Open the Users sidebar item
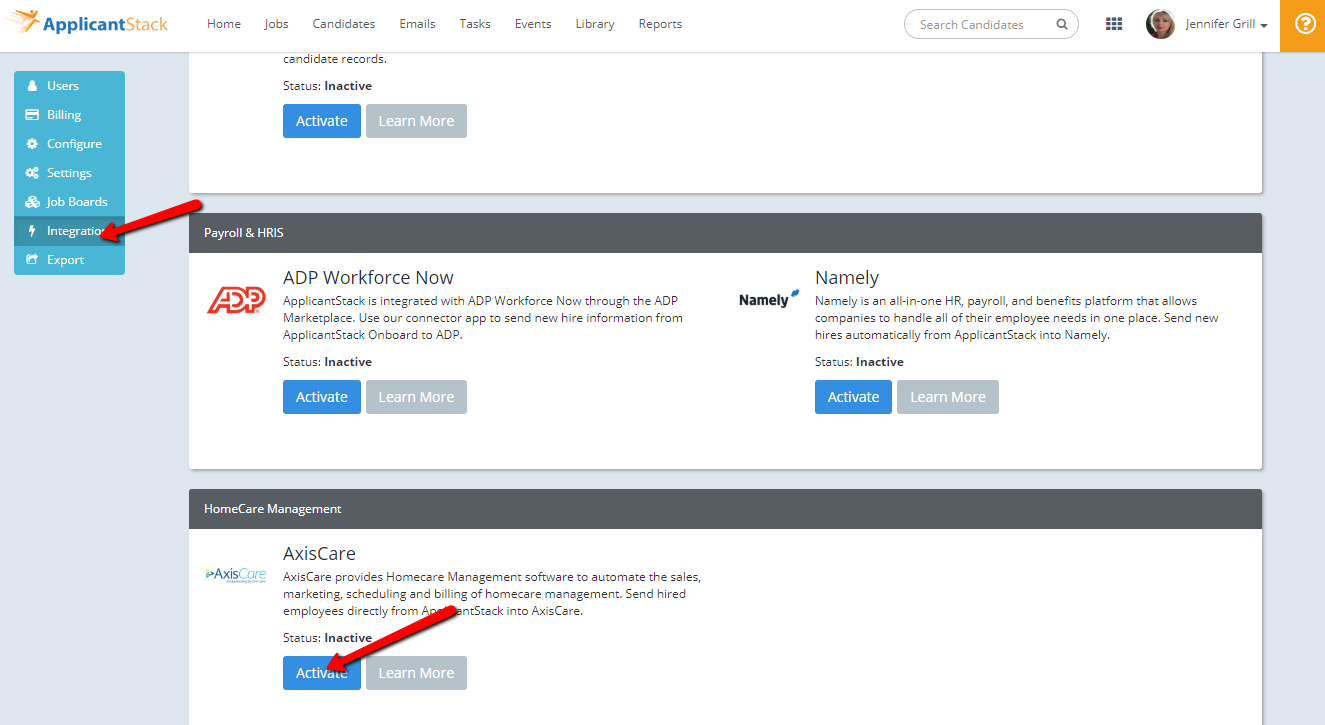 click(63, 86)
